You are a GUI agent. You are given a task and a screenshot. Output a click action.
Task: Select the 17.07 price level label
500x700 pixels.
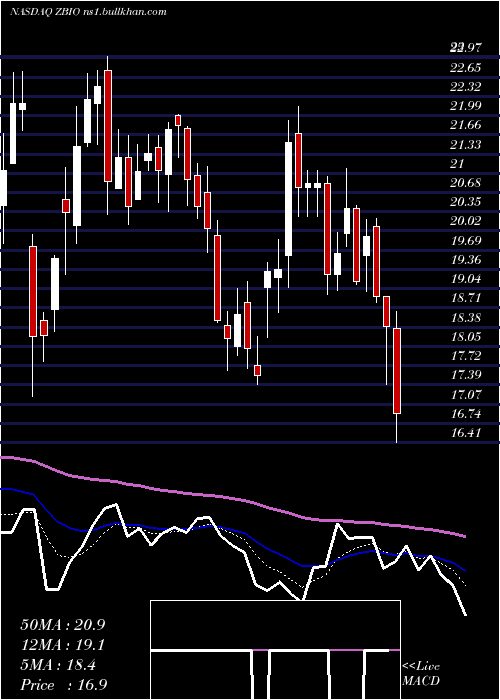point(466,395)
